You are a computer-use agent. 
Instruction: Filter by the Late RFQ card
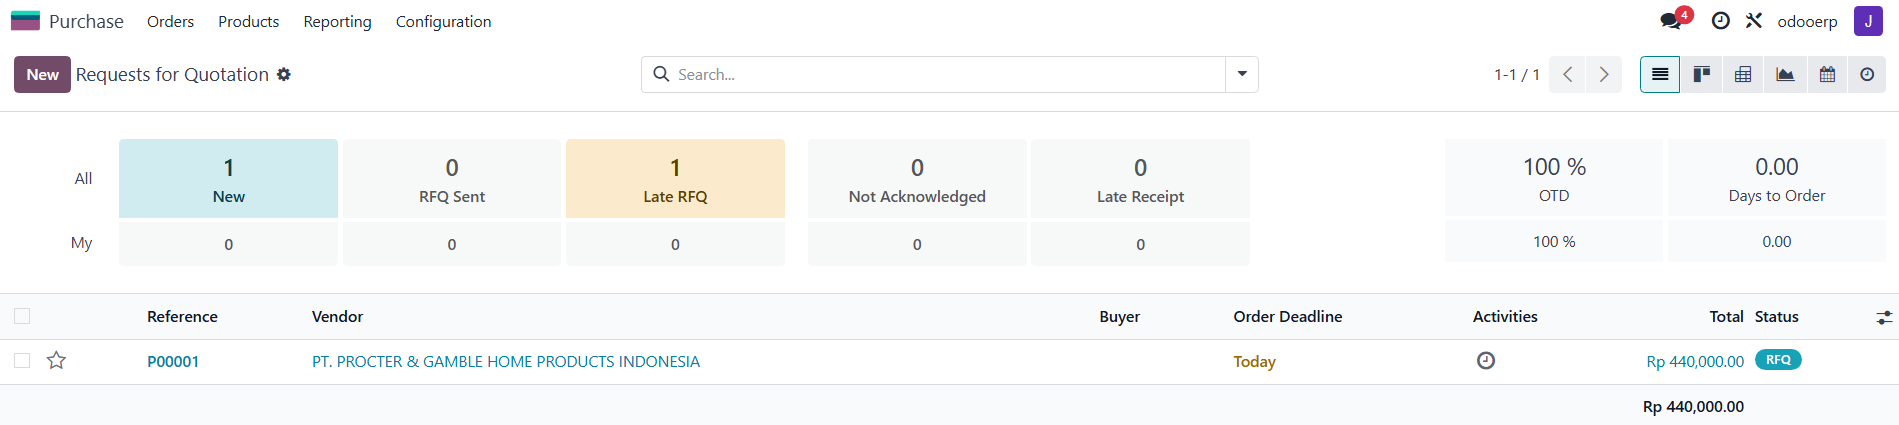coord(675,178)
